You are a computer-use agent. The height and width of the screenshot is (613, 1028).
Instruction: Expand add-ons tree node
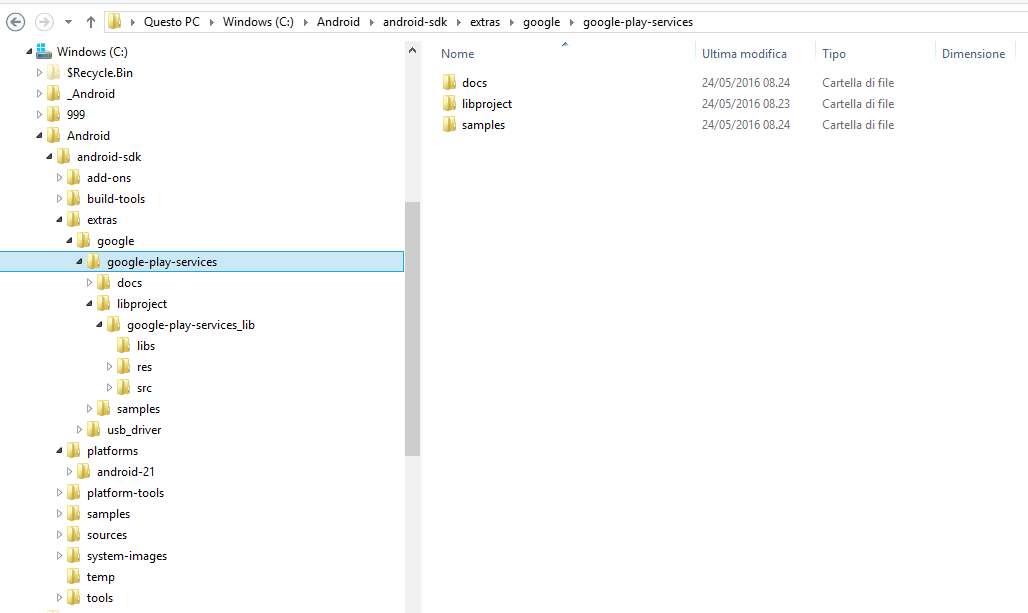coord(59,178)
